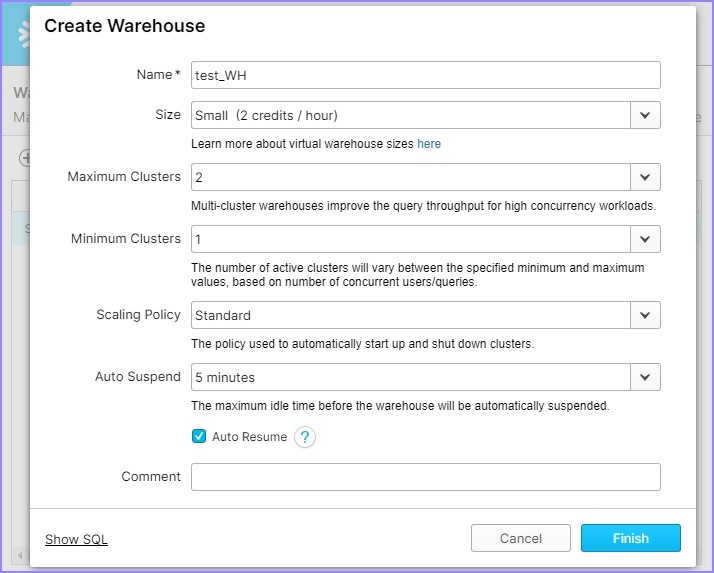The width and height of the screenshot is (714, 573).
Task: Click the Name input field
Action: pyautogui.click(x=425, y=75)
